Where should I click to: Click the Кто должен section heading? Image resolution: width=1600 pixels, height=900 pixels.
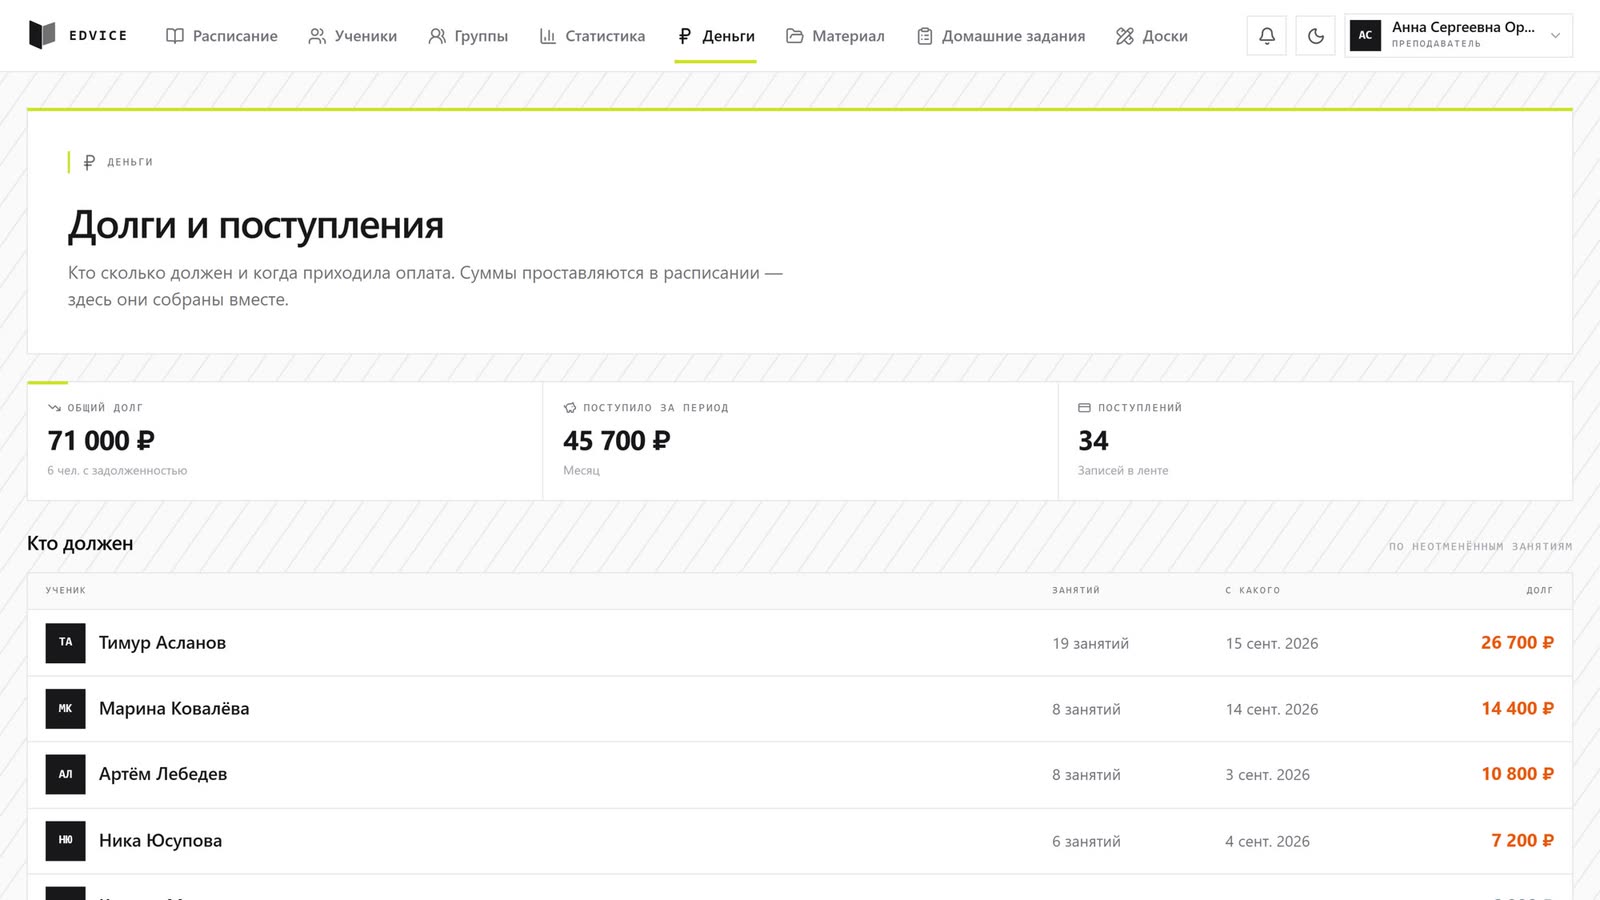point(80,544)
